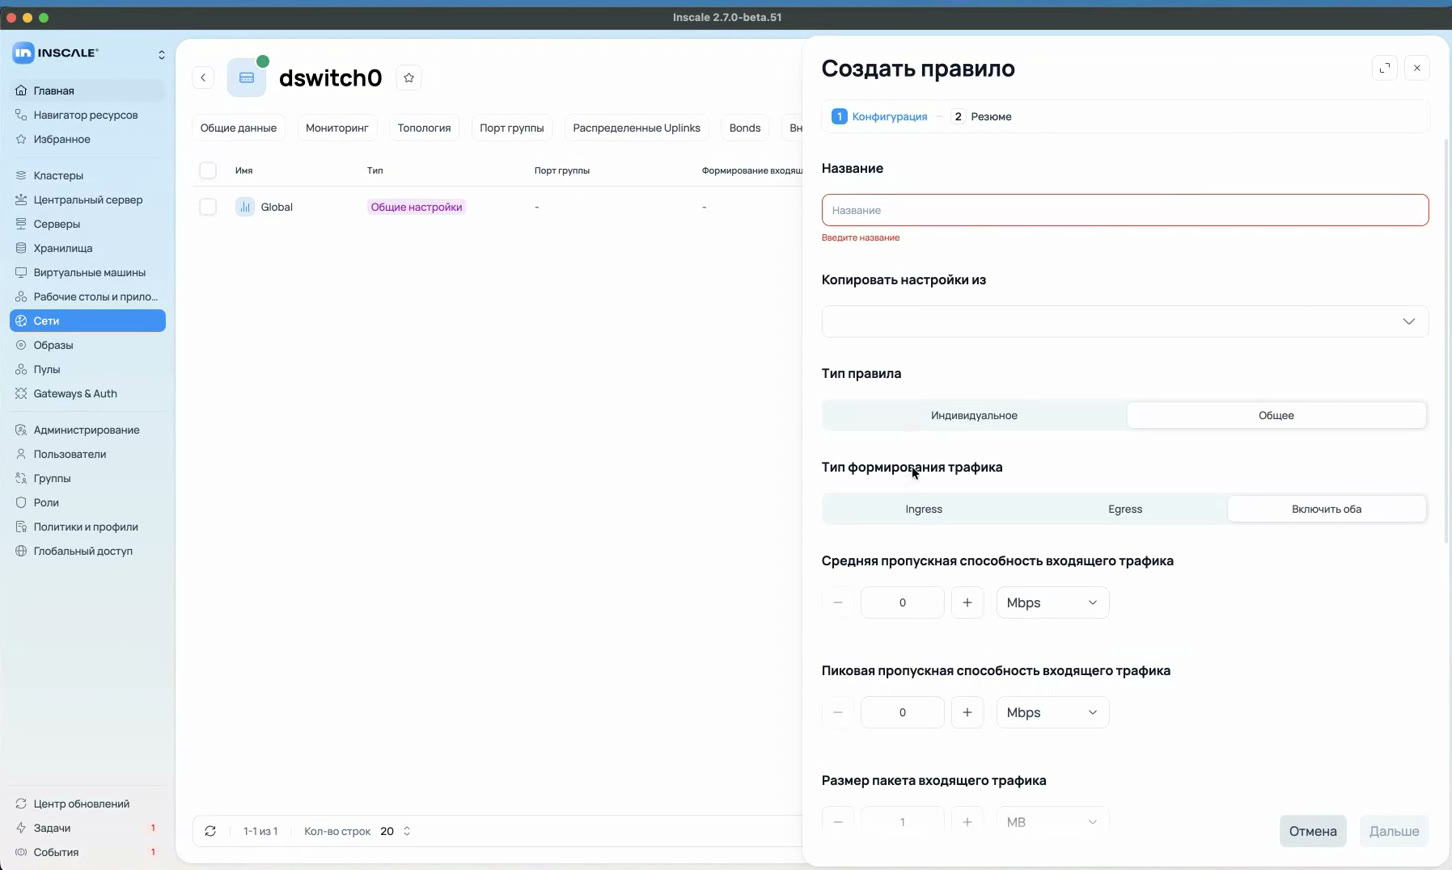
Task: Increase Средняя пропускная способность with plus button
Action: 967,603
